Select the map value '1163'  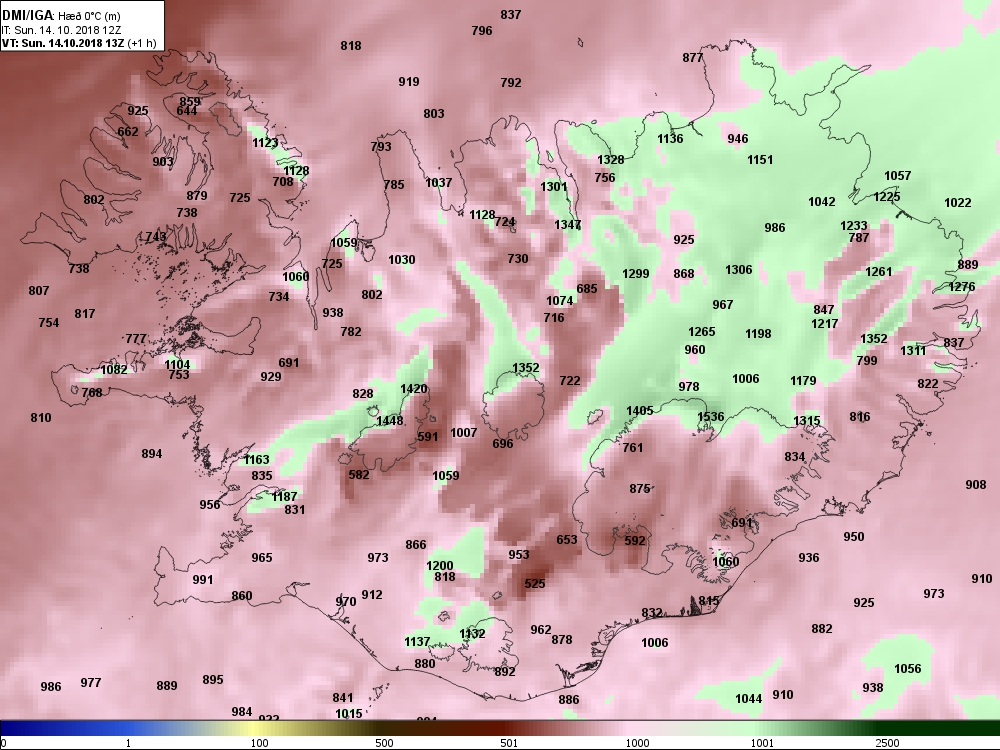pos(256,459)
